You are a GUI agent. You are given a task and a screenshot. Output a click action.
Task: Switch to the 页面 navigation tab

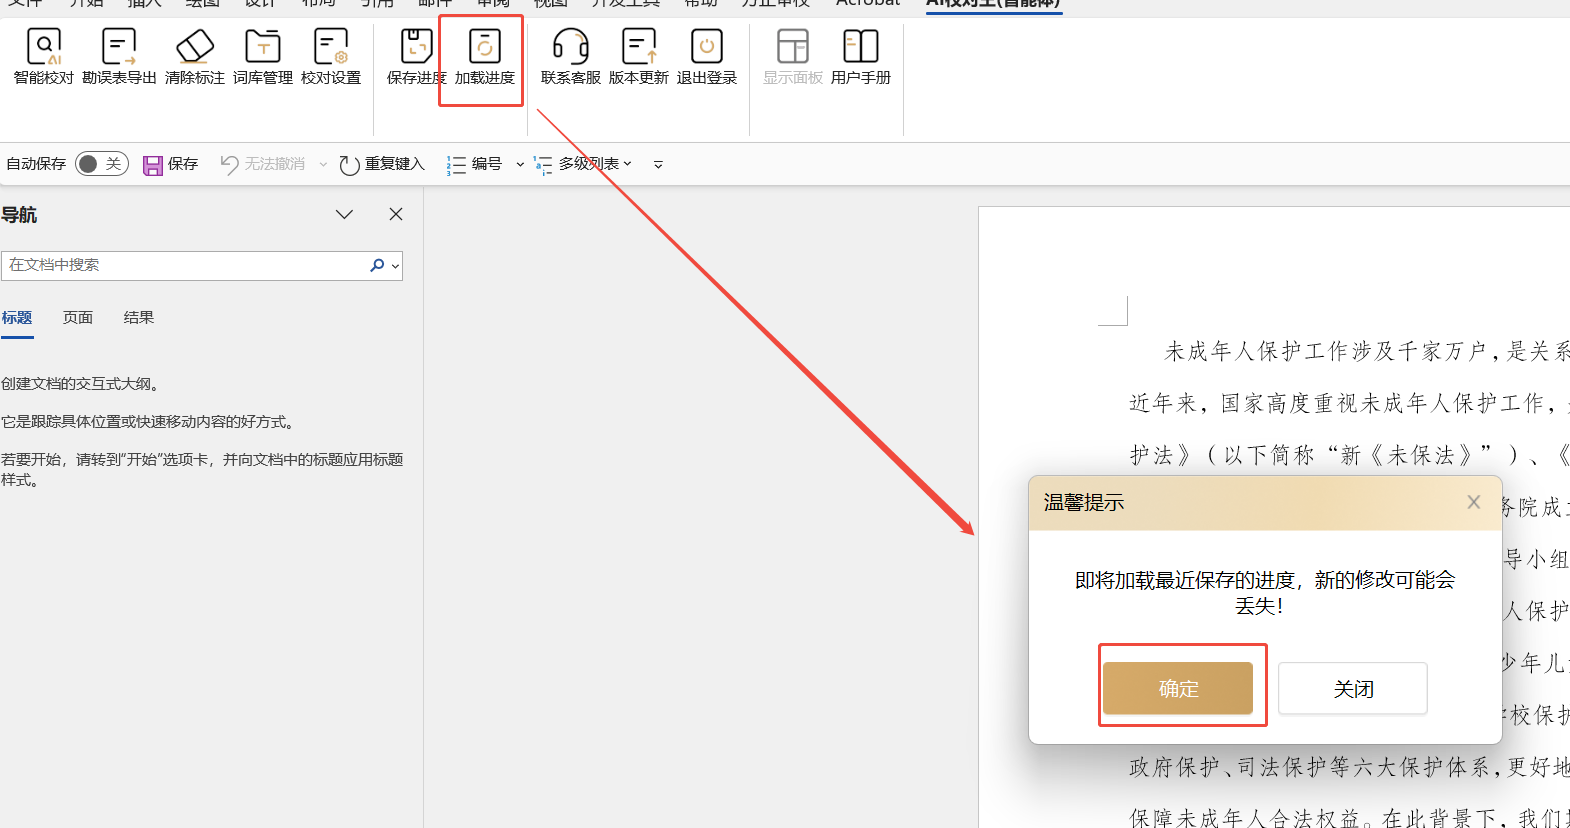78,318
